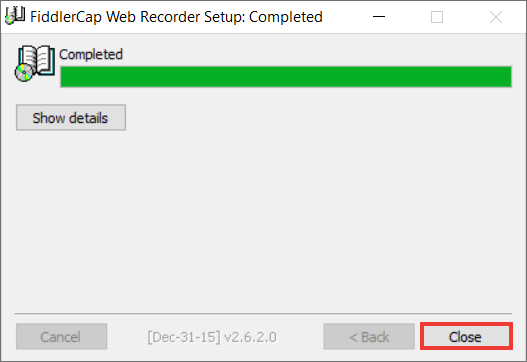Click the v2.6.2.0 version number
Image resolution: width=527 pixels, height=362 pixels.
[250, 337]
